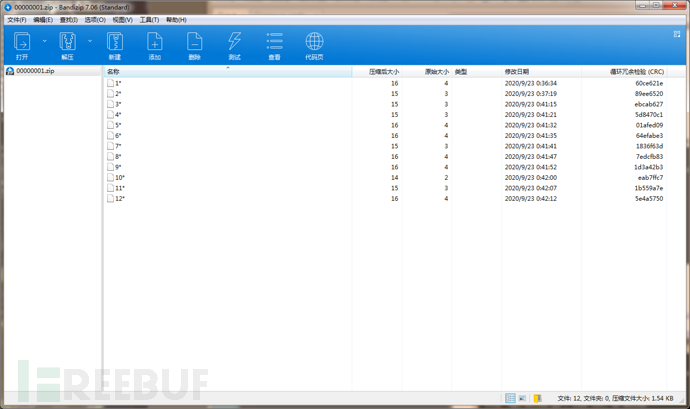Click the Bandizip title bar app icon
The width and height of the screenshot is (690, 409).
pos(8,7)
